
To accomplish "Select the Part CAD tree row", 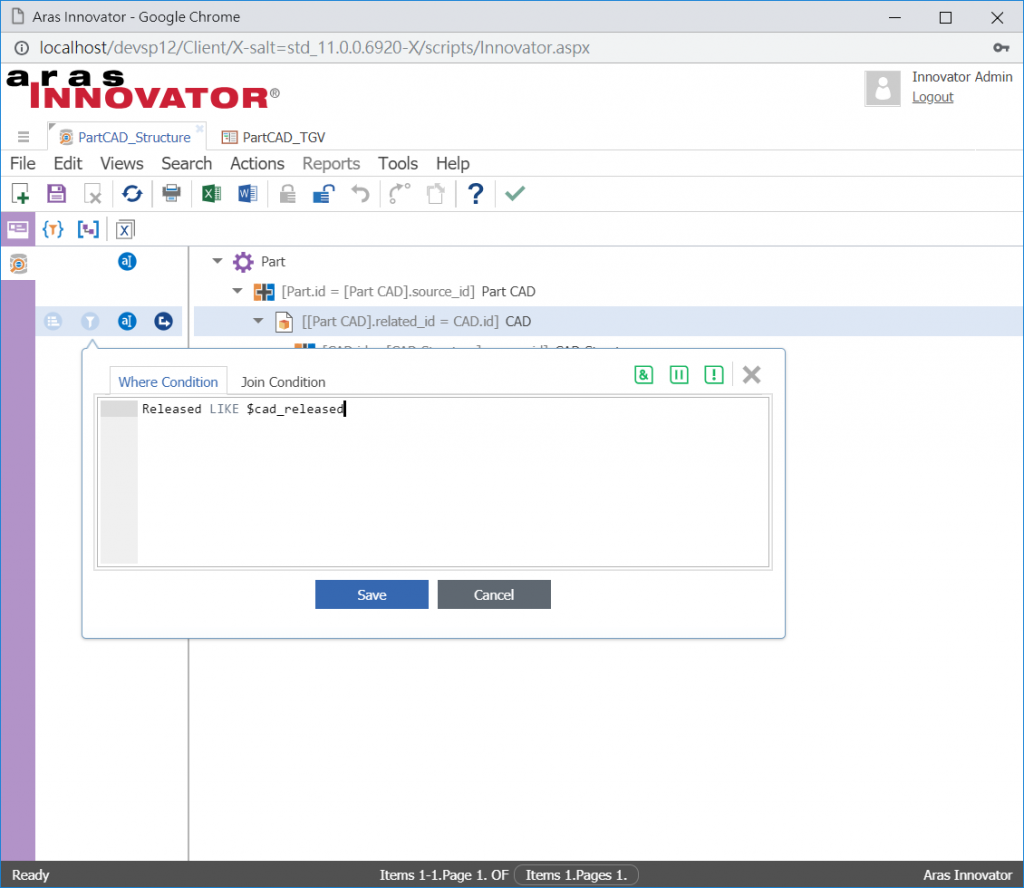I will pos(408,291).
